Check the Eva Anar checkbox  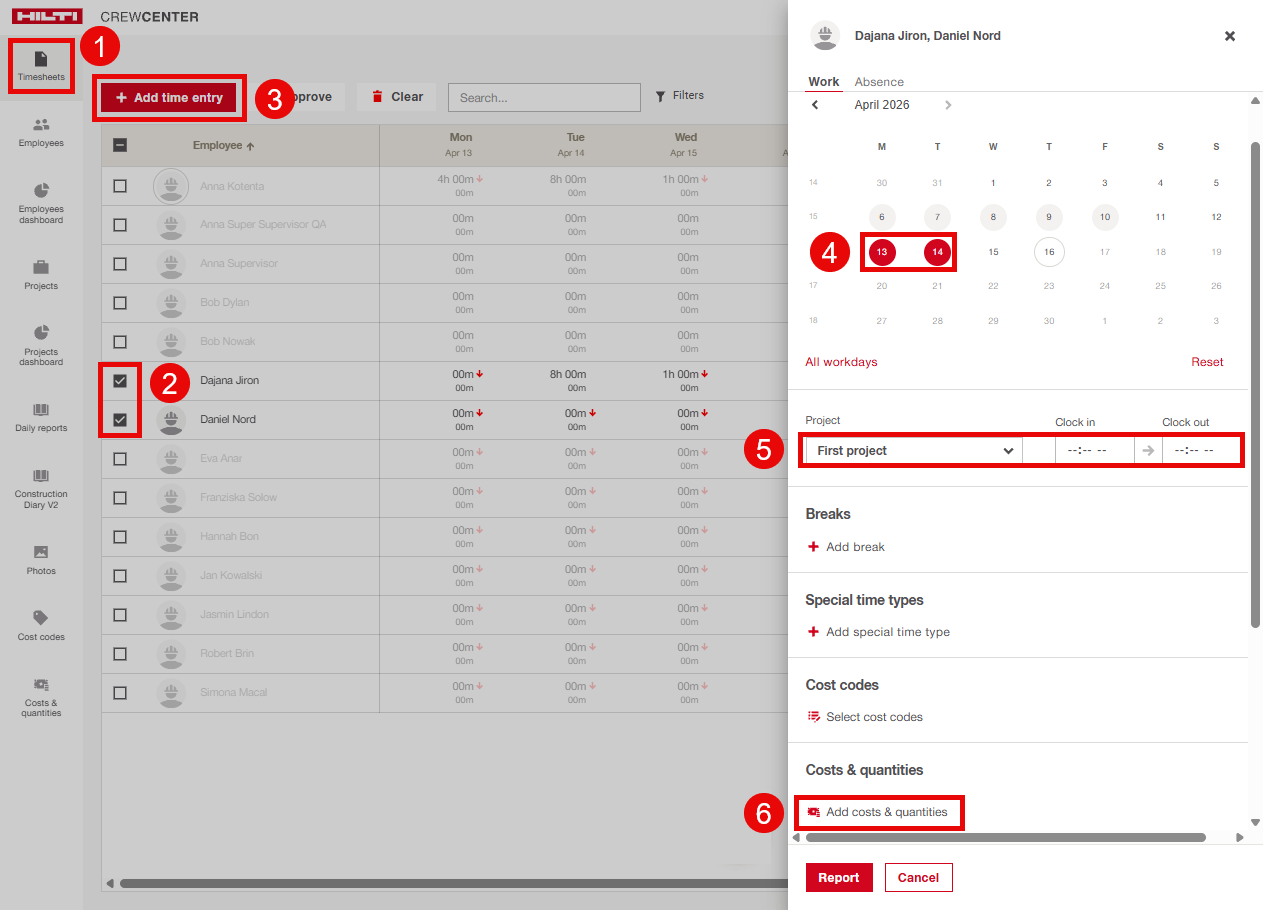[x=120, y=459]
